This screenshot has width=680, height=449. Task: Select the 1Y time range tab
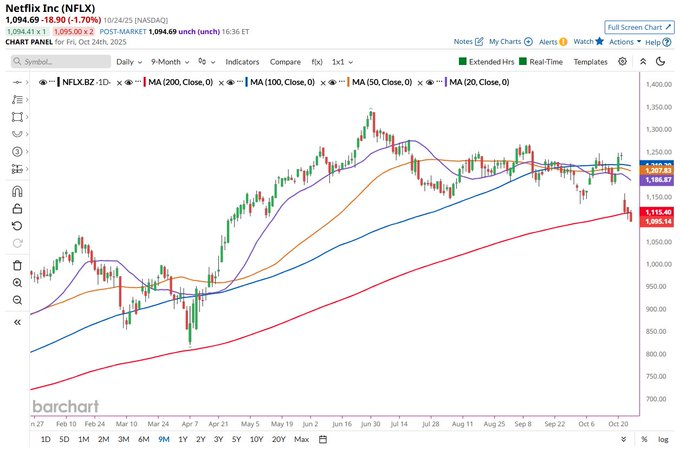pyautogui.click(x=182, y=439)
